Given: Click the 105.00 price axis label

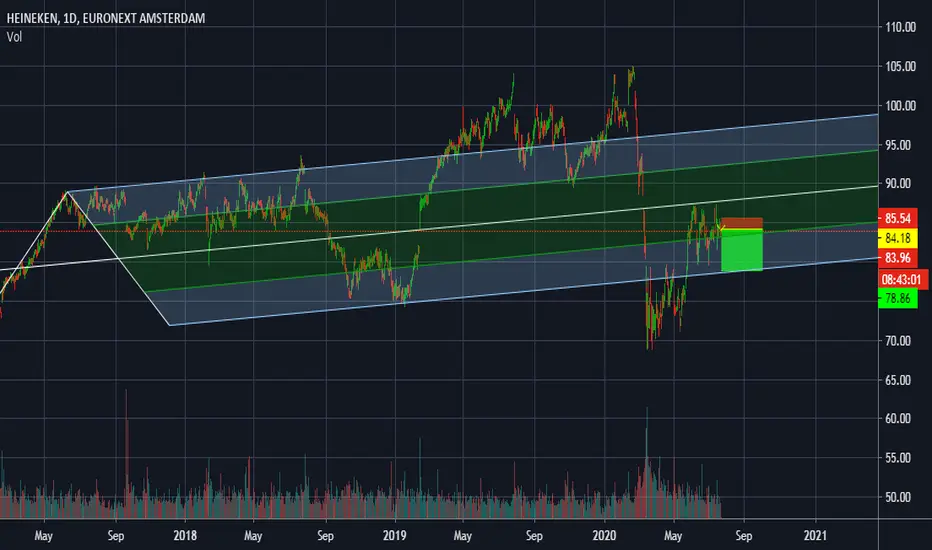Looking at the screenshot, I should (900, 67).
